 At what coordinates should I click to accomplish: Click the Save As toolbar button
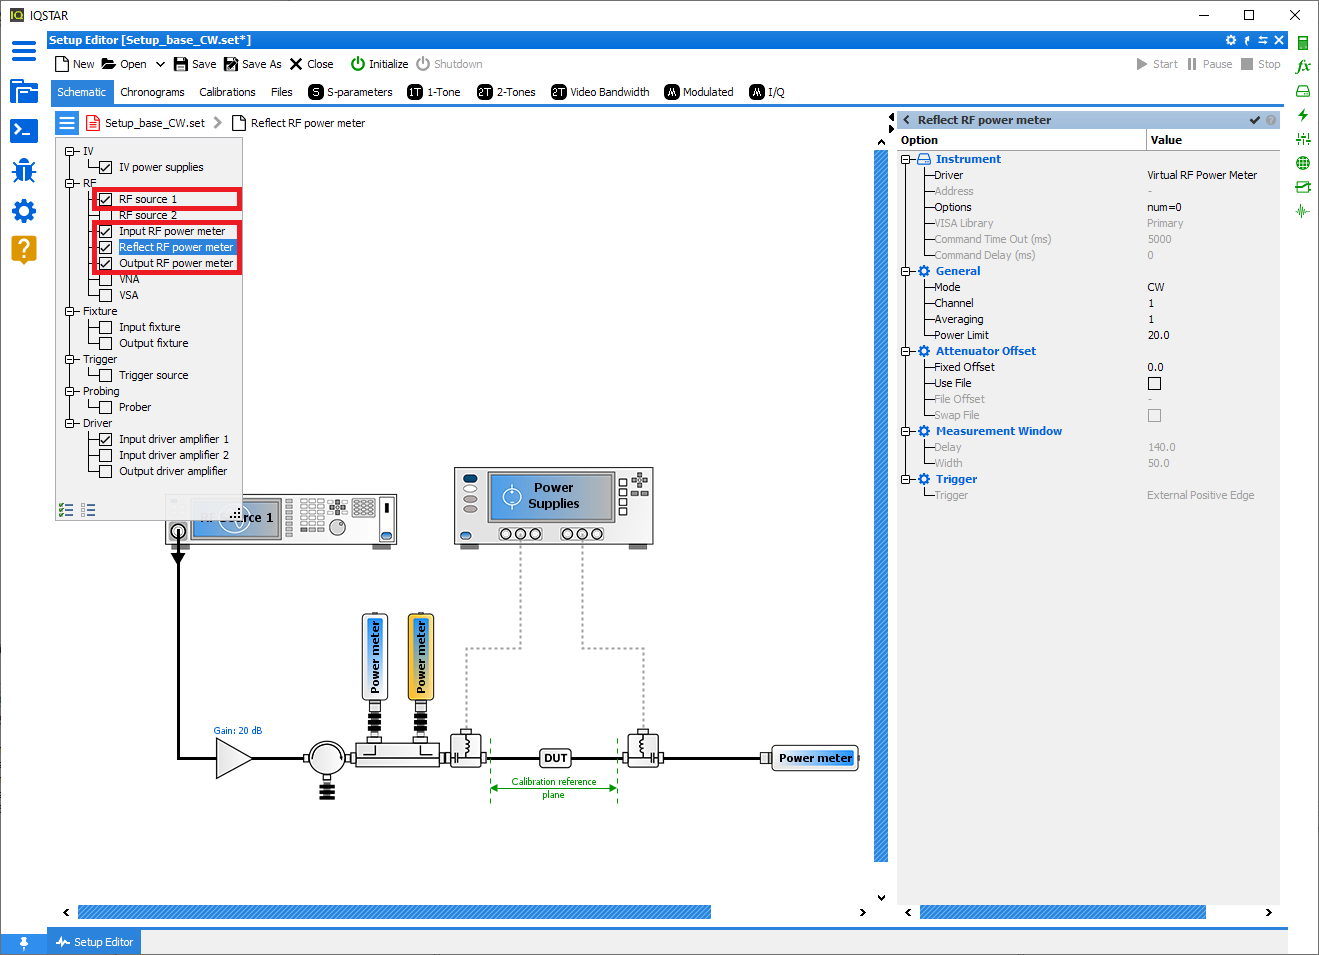click(x=253, y=64)
